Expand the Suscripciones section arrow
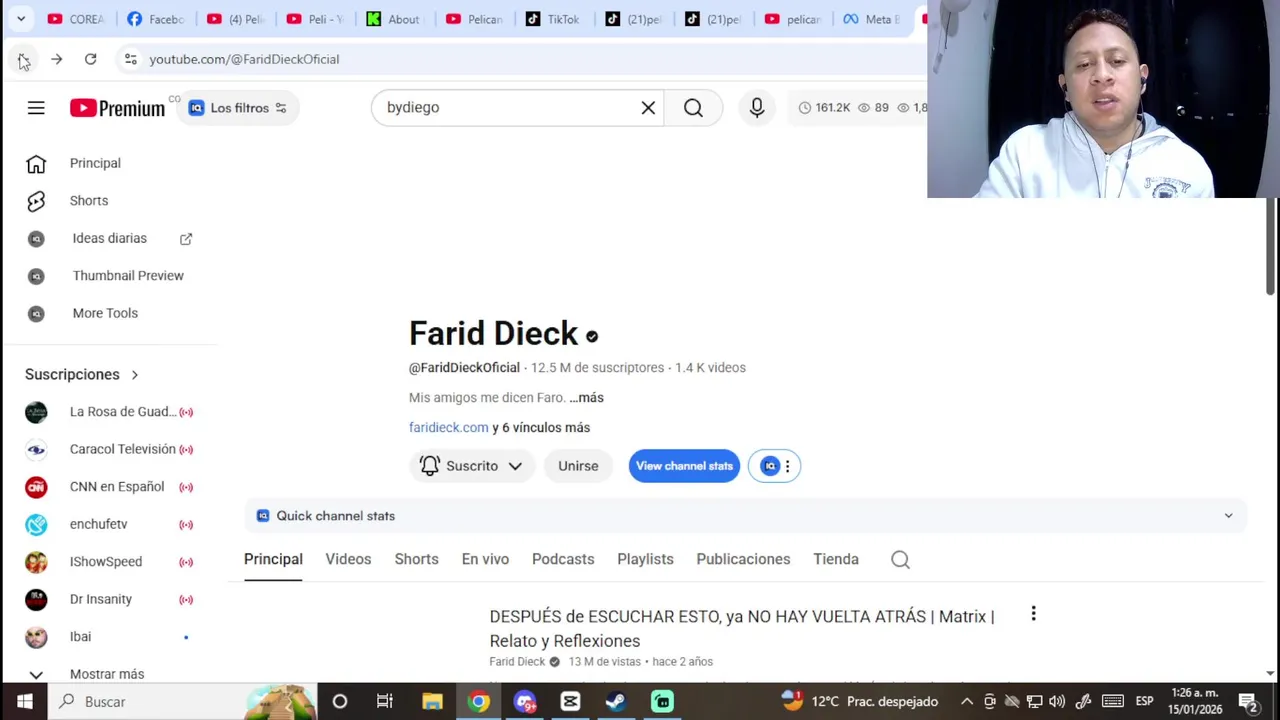Image resolution: width=1280 pixels, height=720 pixels. pyautogui.click(x=134, y=375)
